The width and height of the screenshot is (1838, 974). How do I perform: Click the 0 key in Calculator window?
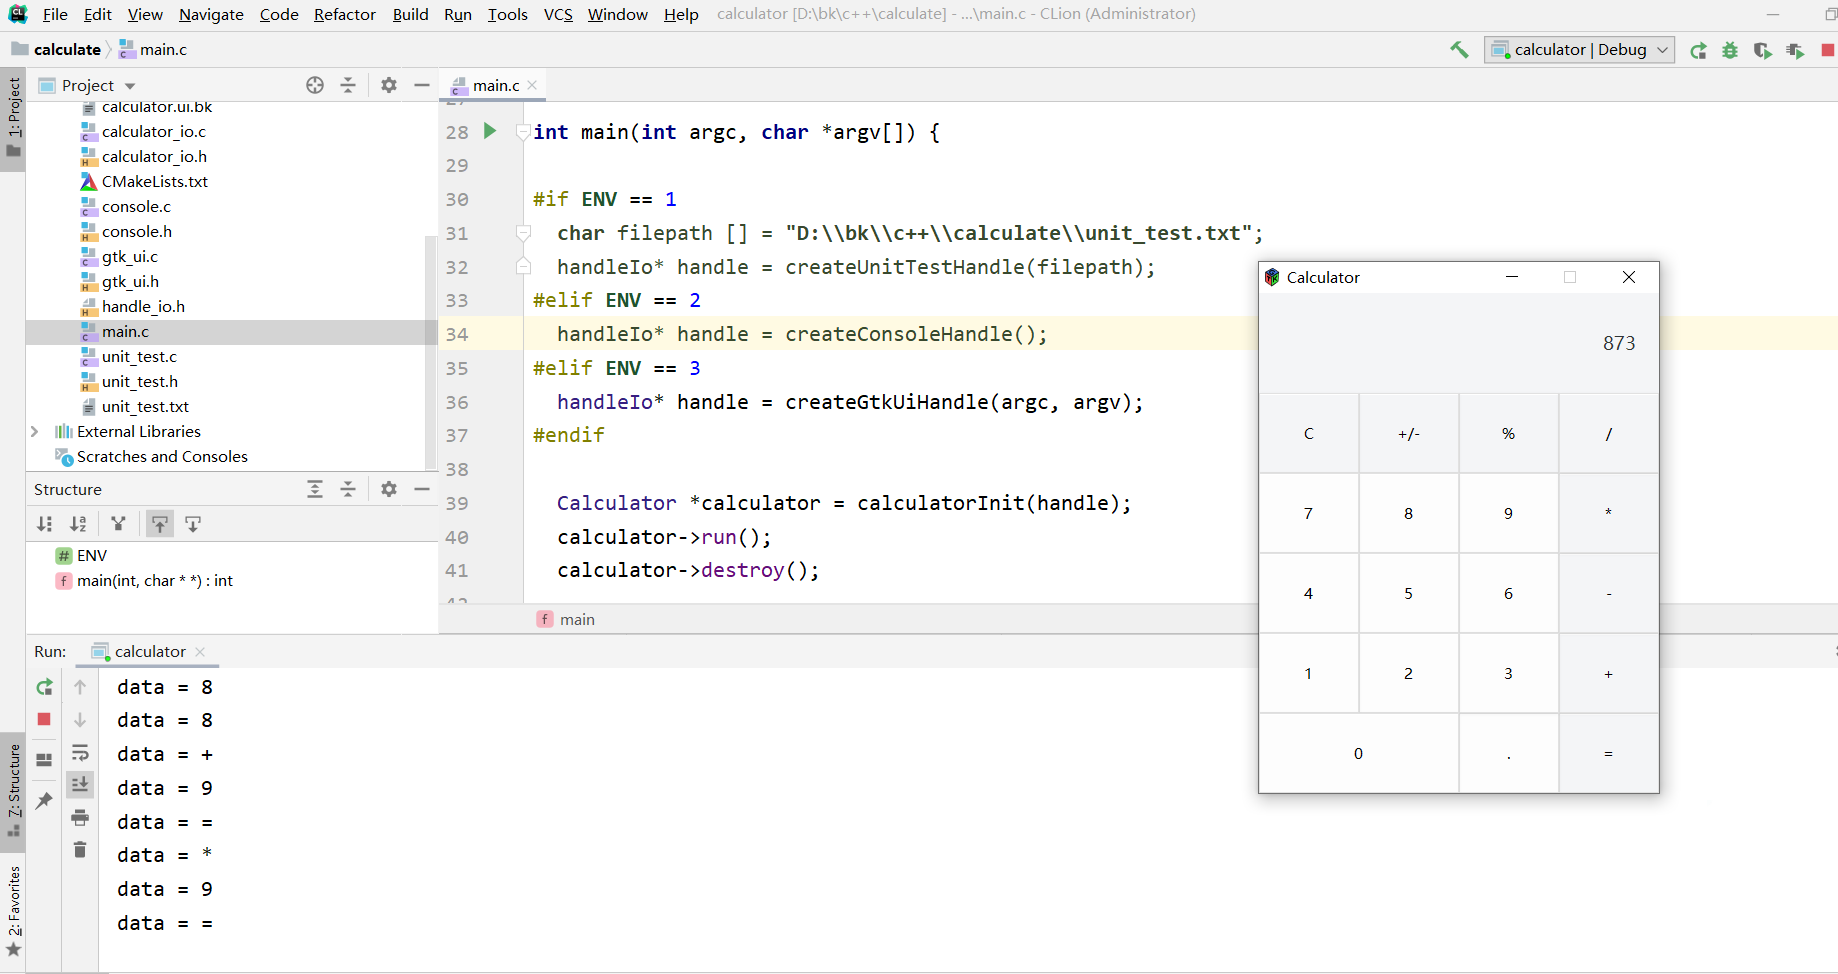[x=1358, y=753]
